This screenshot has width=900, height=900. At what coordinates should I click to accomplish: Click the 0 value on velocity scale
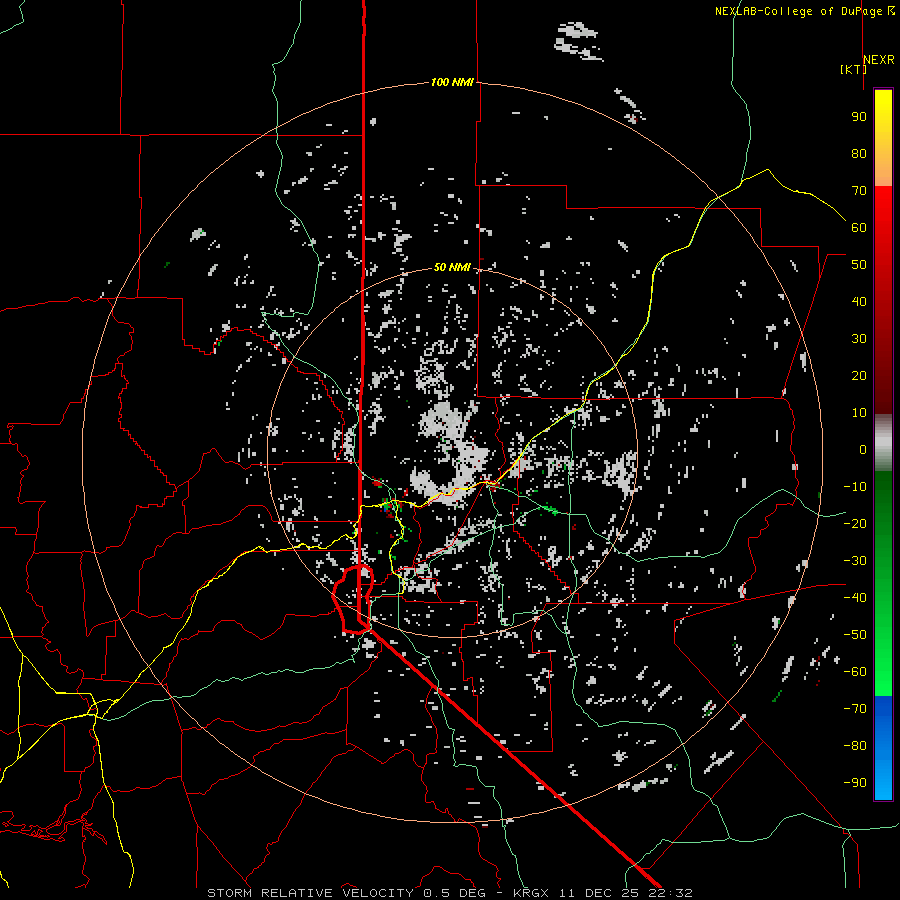pyautogui.click(x=863, y=449)
